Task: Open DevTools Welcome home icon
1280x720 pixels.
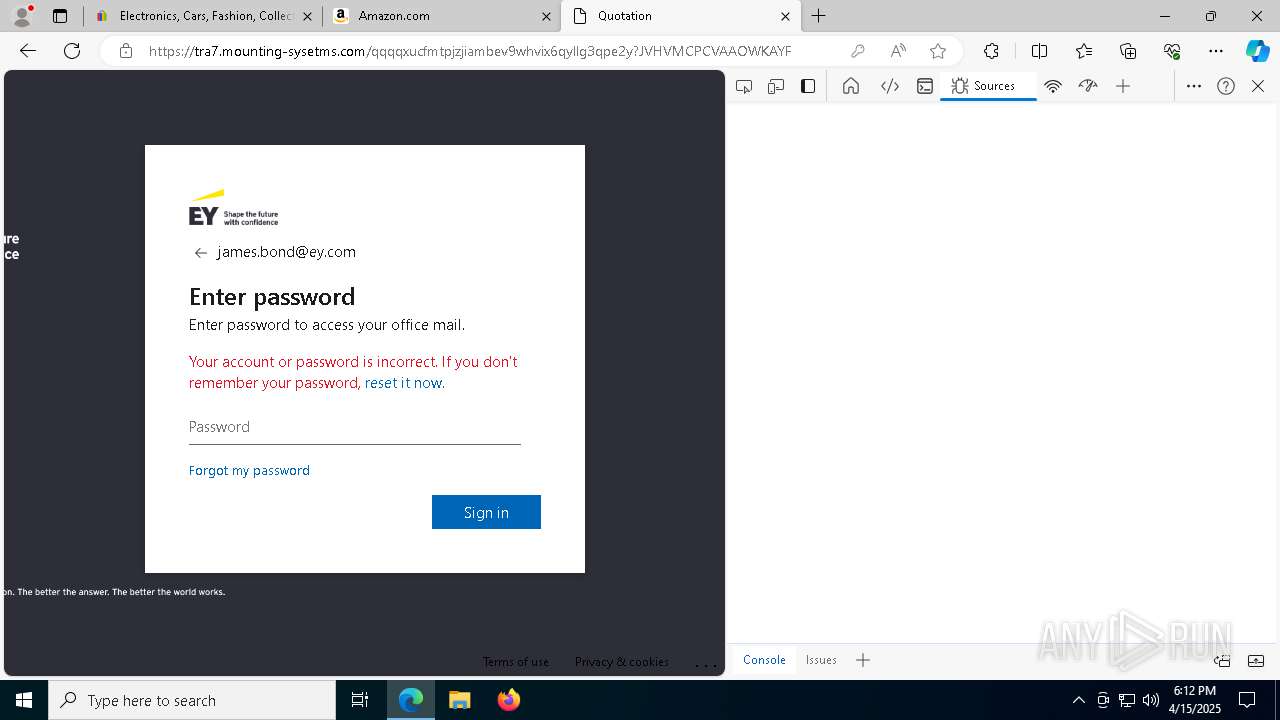Action: tap(851, 86)
